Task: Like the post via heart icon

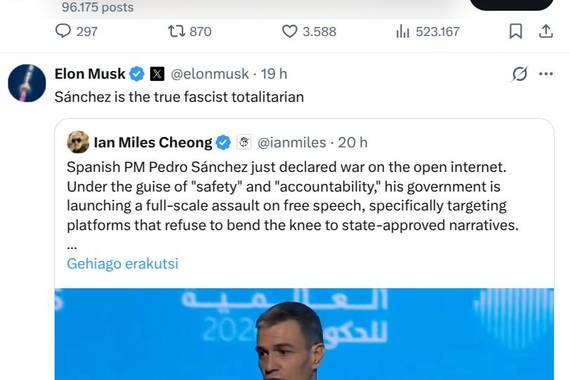Action: click(289, 31)
